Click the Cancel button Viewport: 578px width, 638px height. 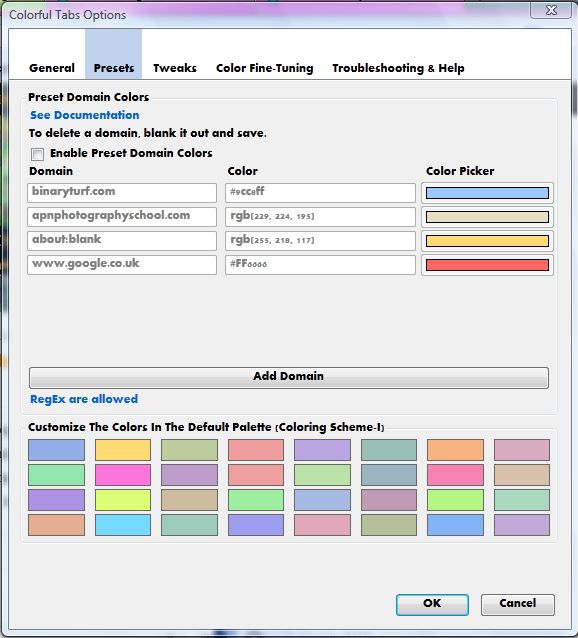coord(517,604)
